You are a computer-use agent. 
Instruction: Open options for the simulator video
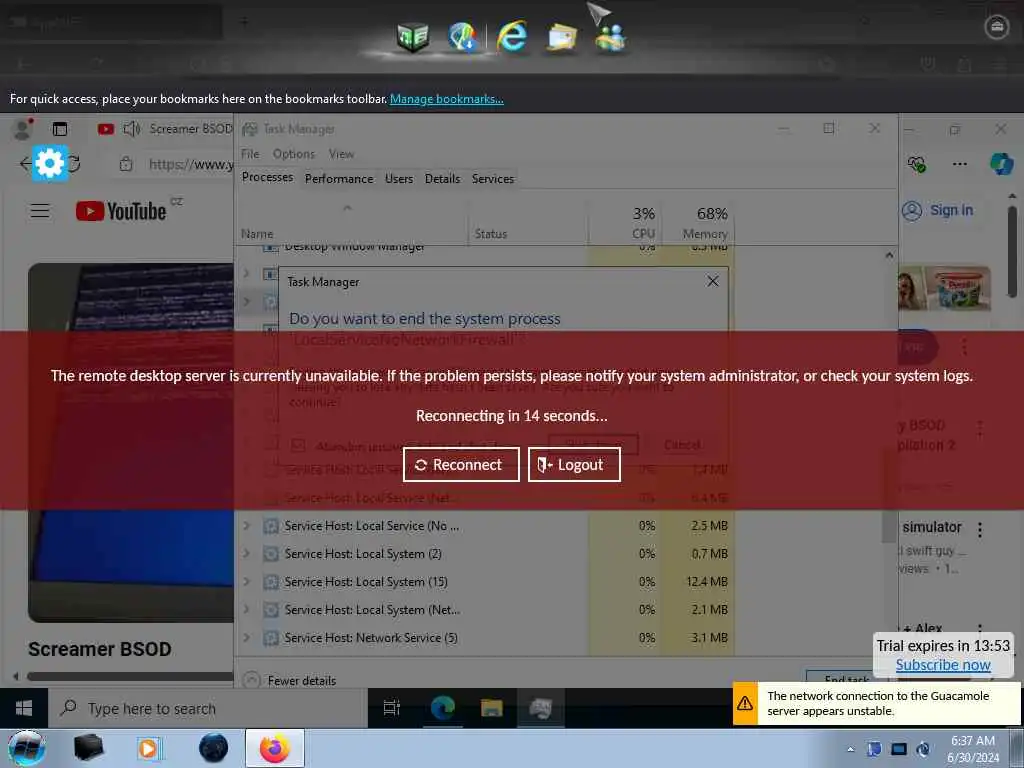click(980, 529)
